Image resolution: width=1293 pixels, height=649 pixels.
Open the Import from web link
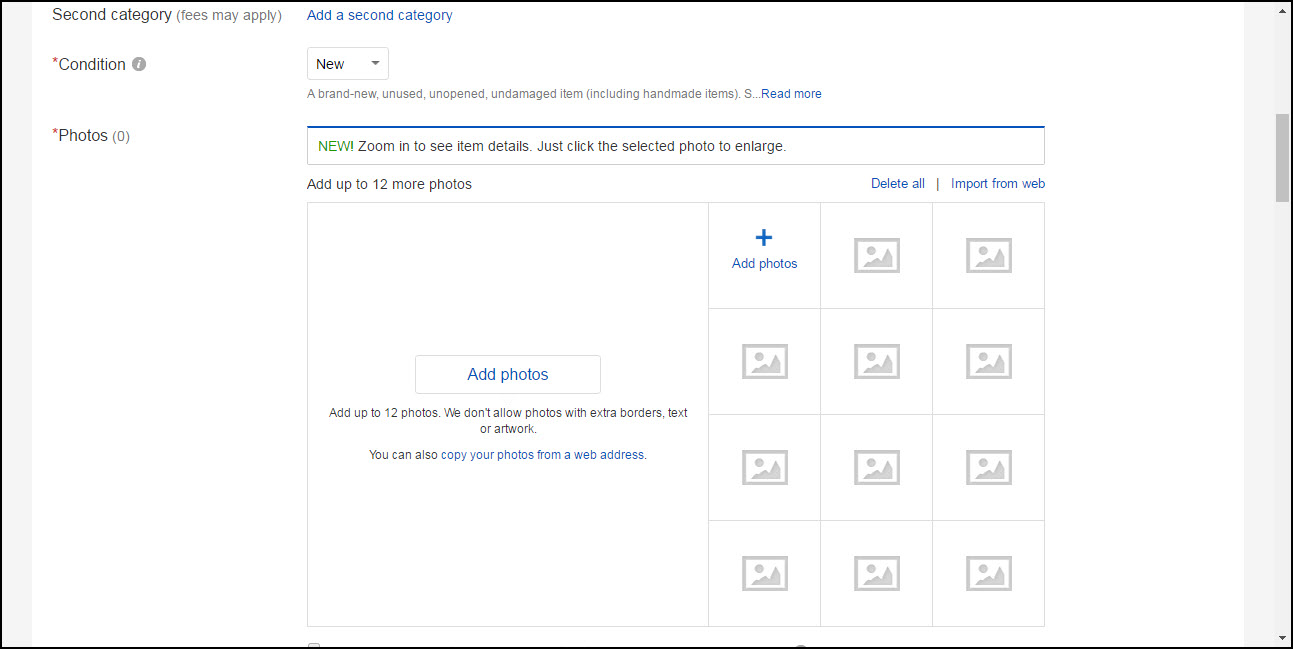[997, 183]
